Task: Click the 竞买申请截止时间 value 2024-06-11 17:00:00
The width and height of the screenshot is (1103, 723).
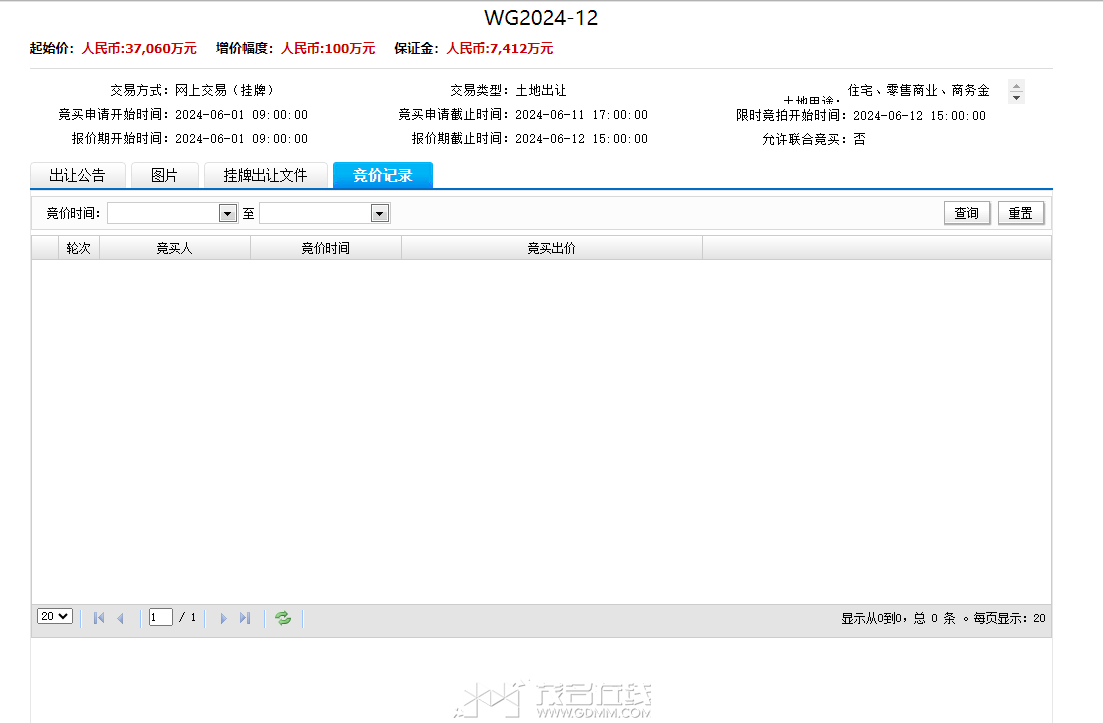Action: [x=581, y=115]
